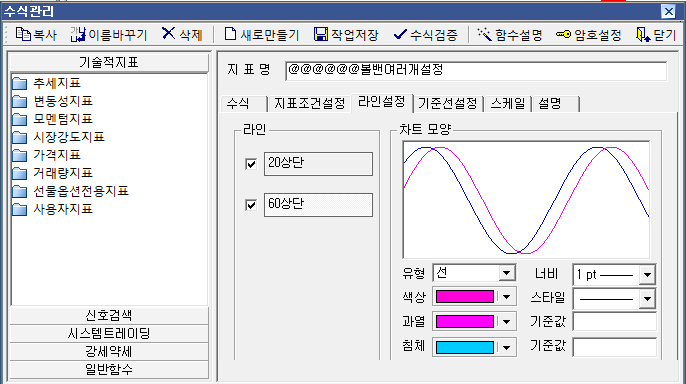Click the 암호설정 key icon

[x=563, y=34]
